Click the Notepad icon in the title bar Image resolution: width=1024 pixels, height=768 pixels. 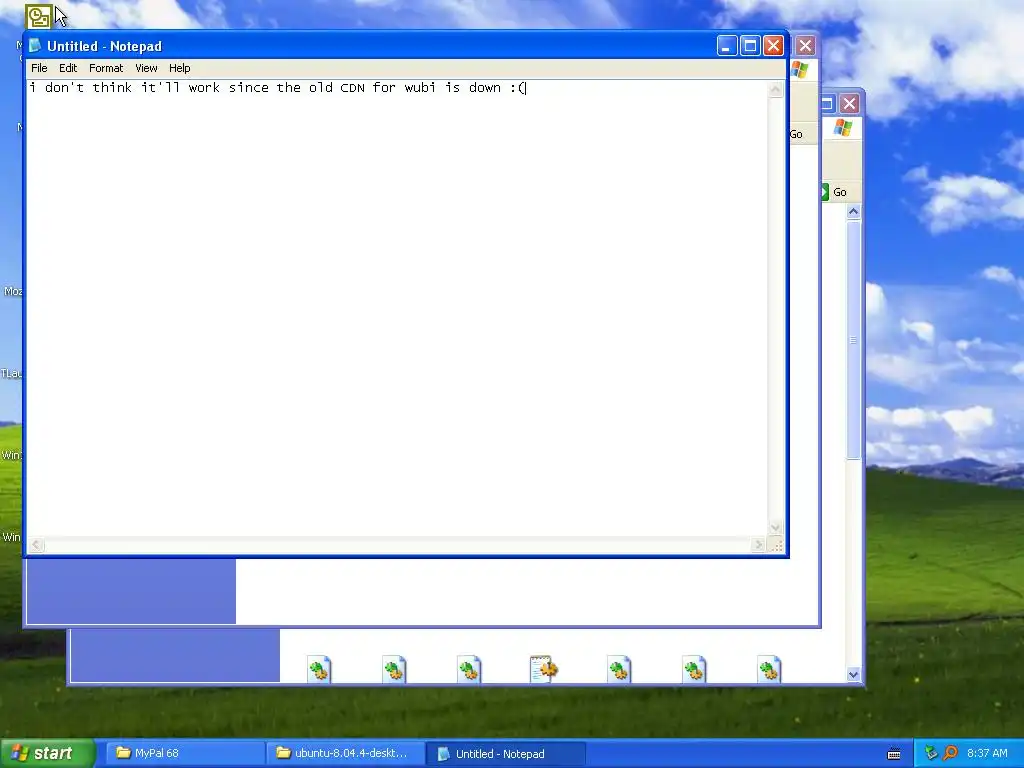coord(35,46)
